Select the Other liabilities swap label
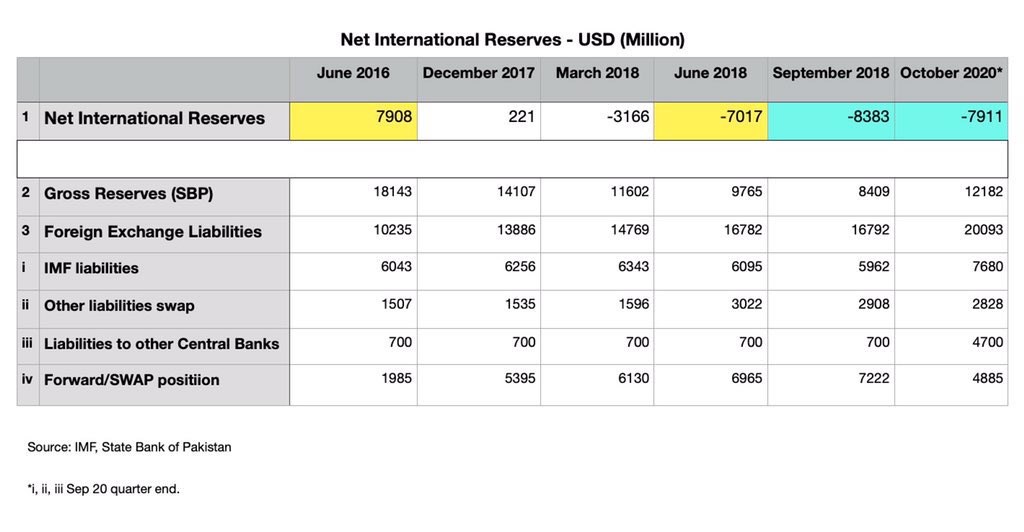This screenshot has height=532, width=1024. coord(119,306)
